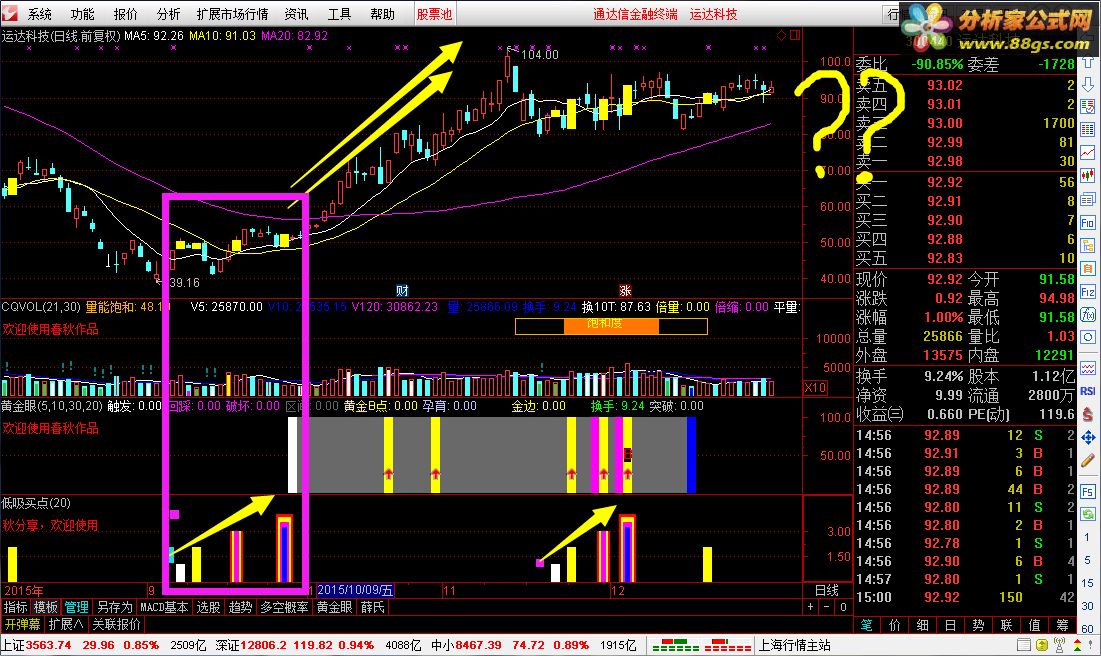Activate the blue four-way move arrows icon
Screen dimensions: 1101x656
tap(1088, 438)
